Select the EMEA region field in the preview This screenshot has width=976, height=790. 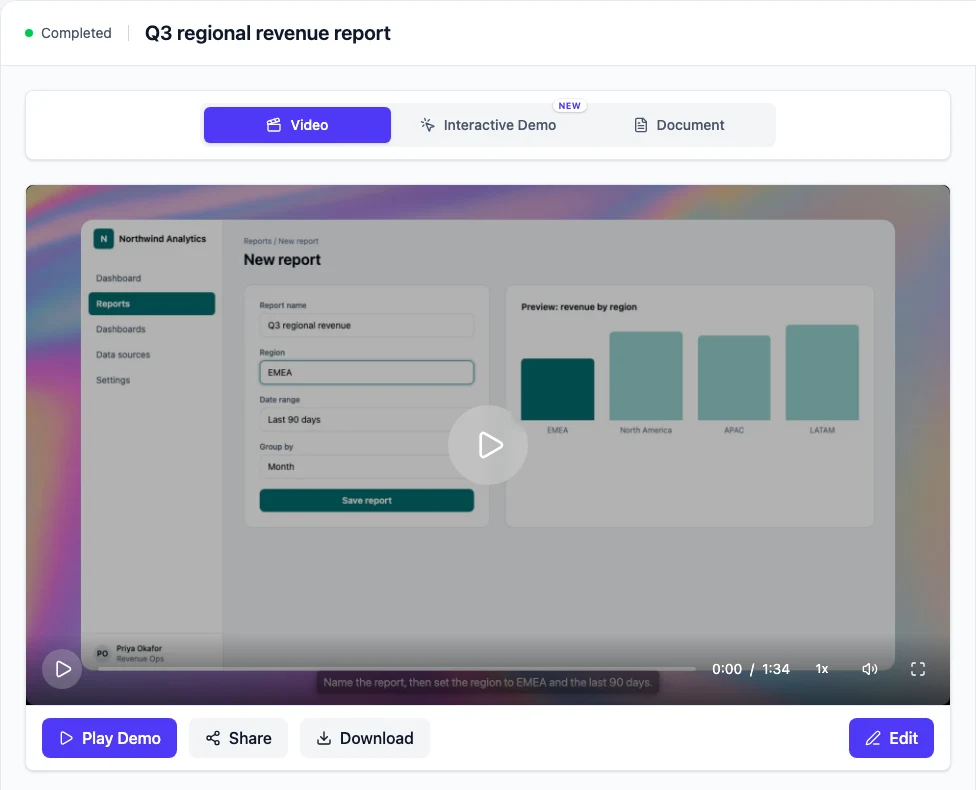[367, 372]
